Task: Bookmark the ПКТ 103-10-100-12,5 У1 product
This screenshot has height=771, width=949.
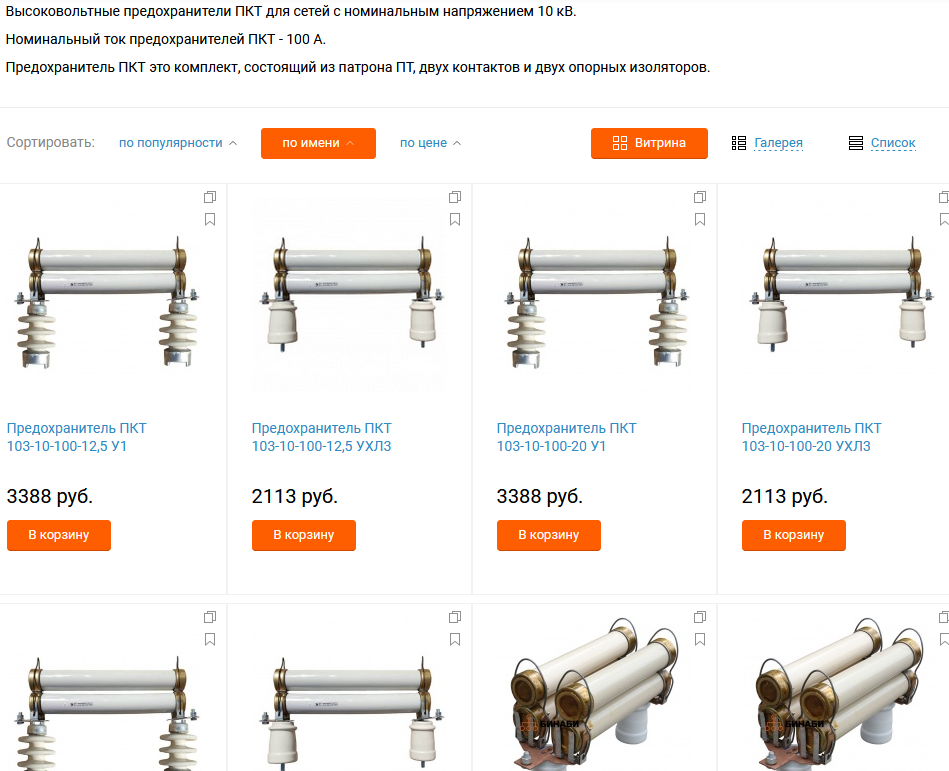Action: (x=210, y=219)
